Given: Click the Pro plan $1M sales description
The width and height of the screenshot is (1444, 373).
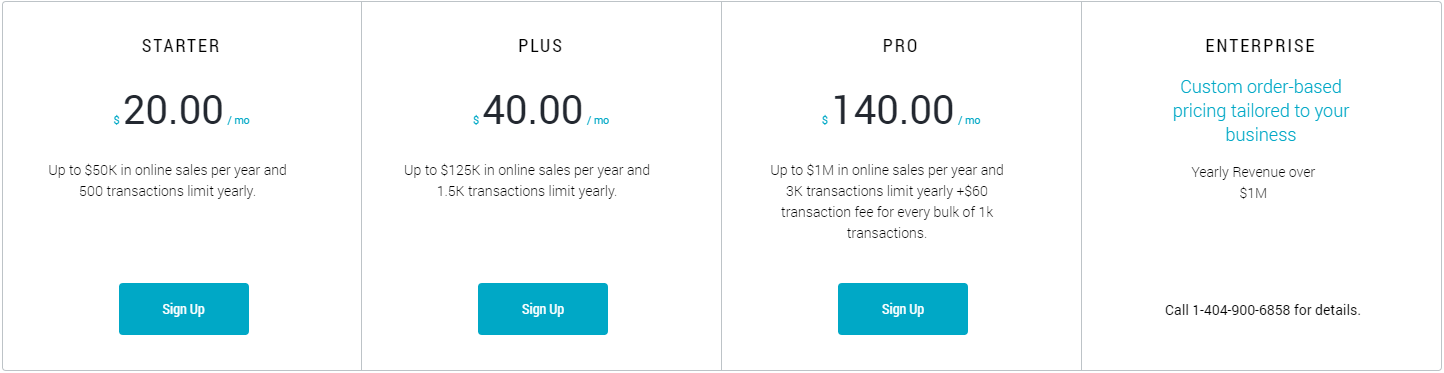Looking at the screenshot, I should point(887,202).
